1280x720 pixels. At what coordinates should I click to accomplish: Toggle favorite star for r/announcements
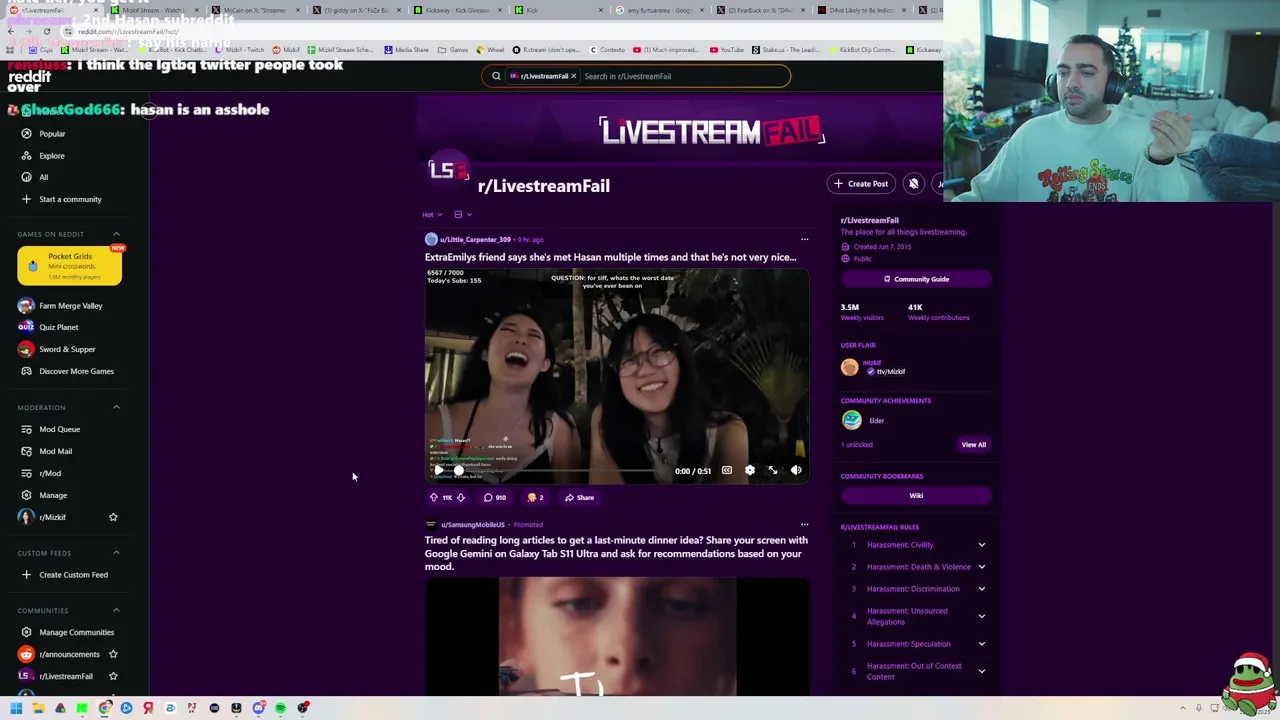click(x=113, y=654)
